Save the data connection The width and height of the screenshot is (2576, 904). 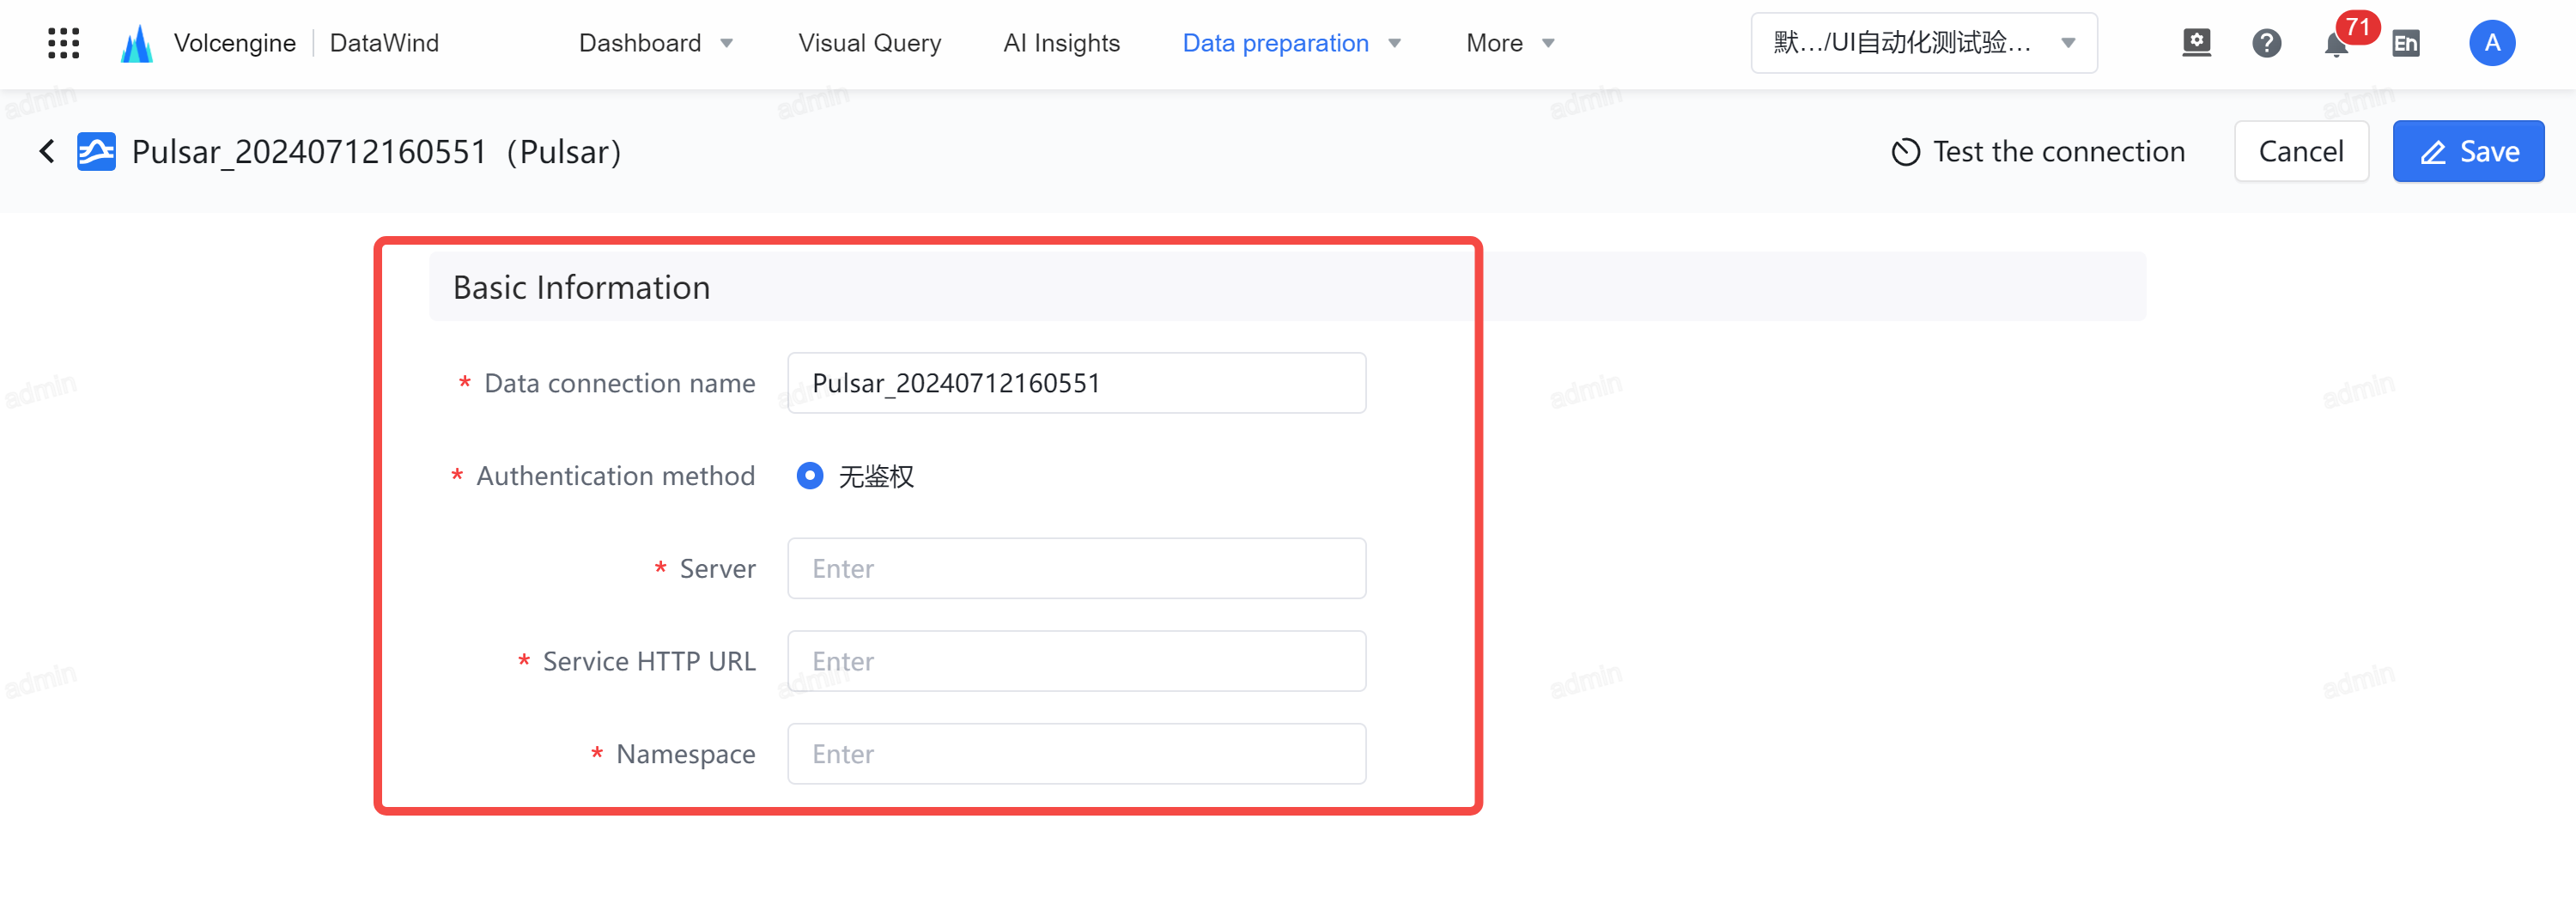click(x=2467, y=152)
